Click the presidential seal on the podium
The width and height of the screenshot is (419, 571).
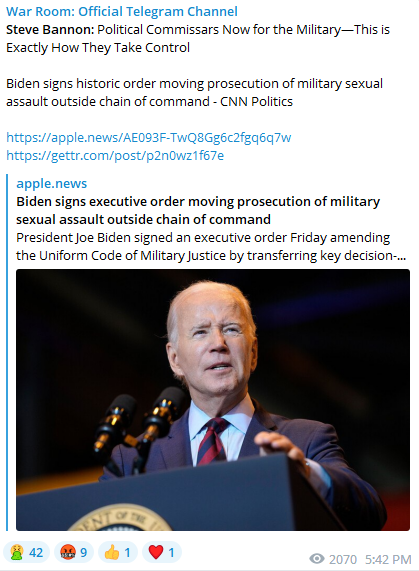120,517
